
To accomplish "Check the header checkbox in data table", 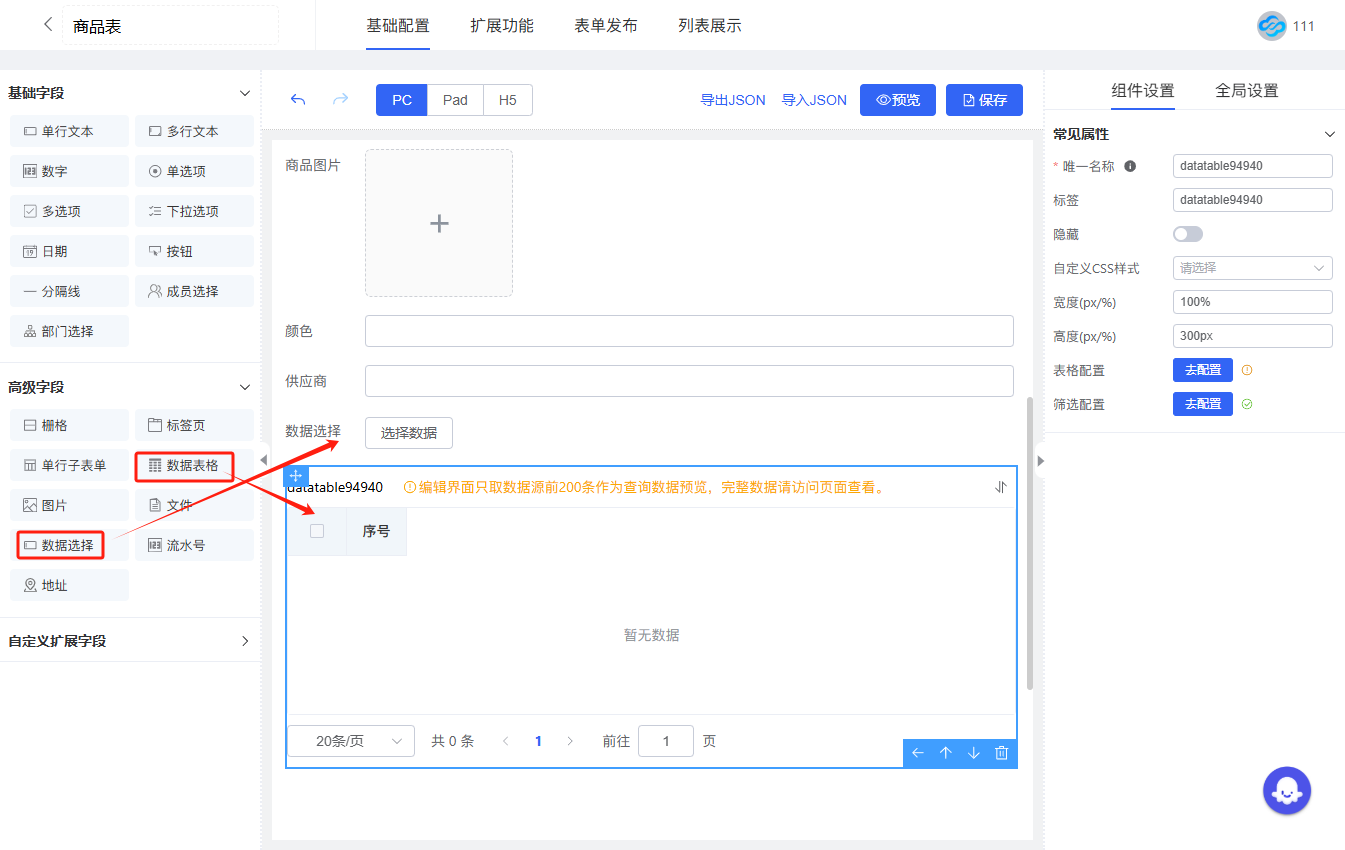I will pos(317,531).
